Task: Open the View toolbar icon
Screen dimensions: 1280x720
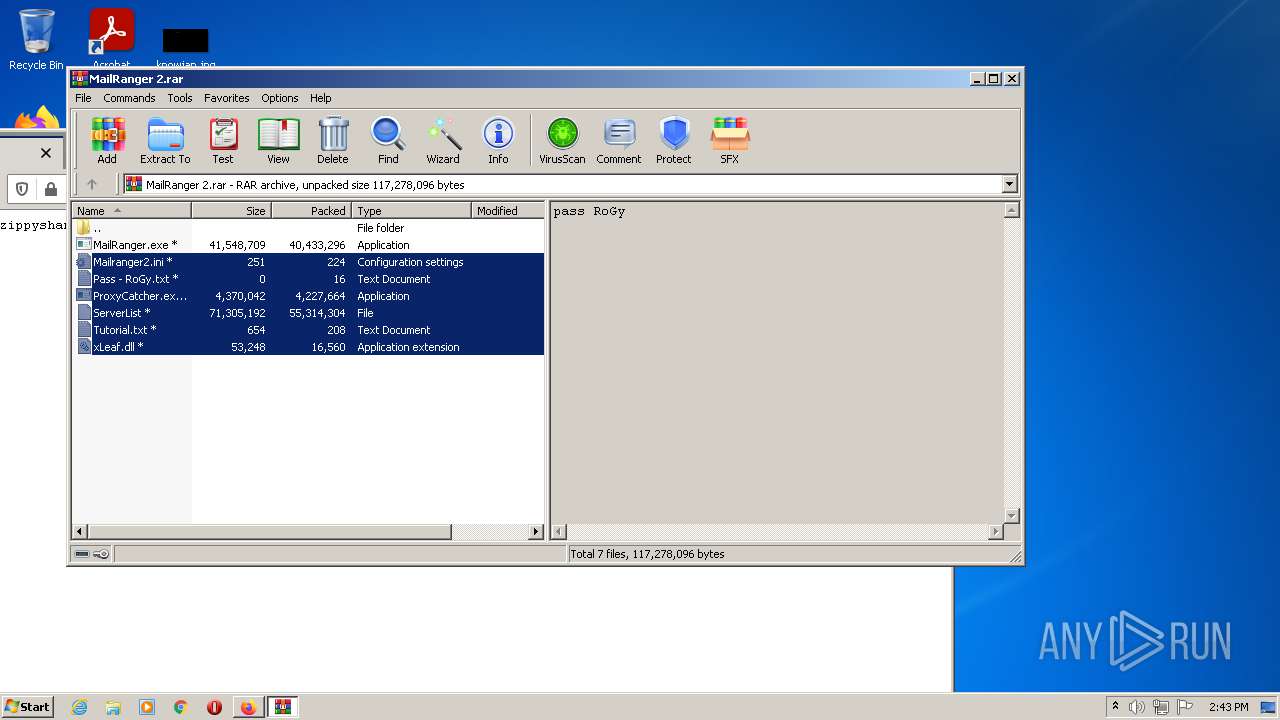Action: tap(278, 140)
